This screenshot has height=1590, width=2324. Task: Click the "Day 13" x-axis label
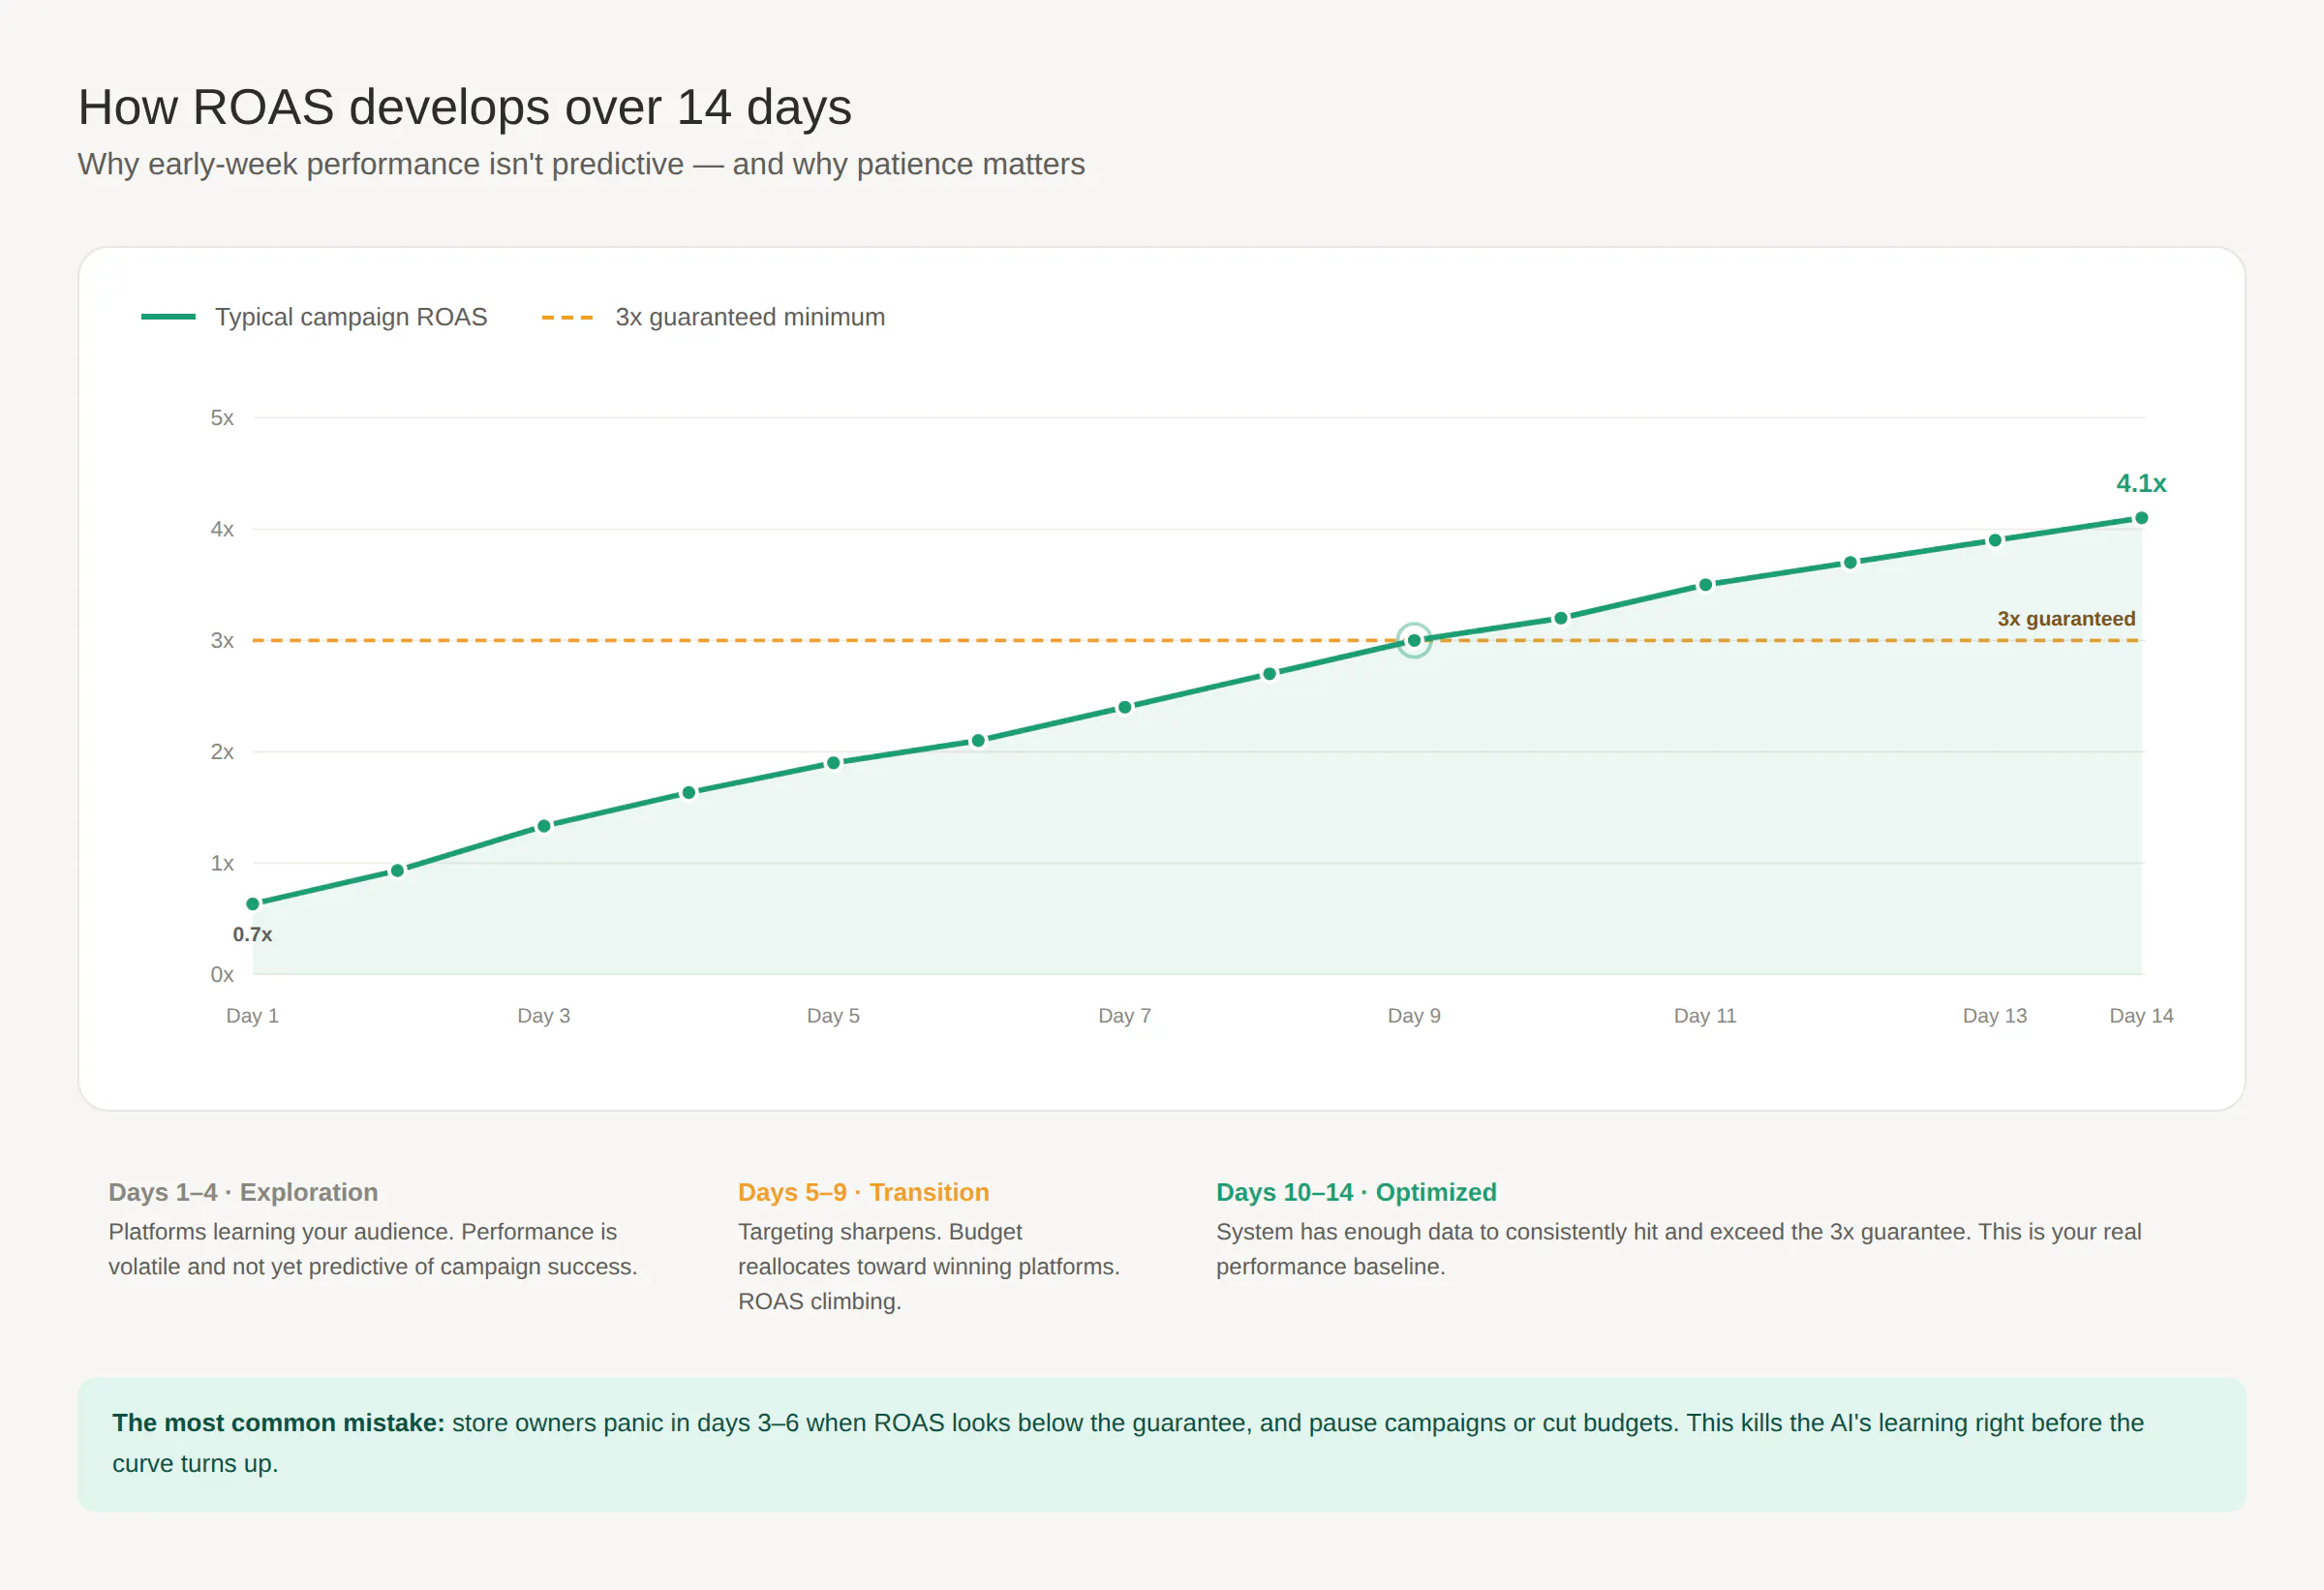coord(1995,1016)
